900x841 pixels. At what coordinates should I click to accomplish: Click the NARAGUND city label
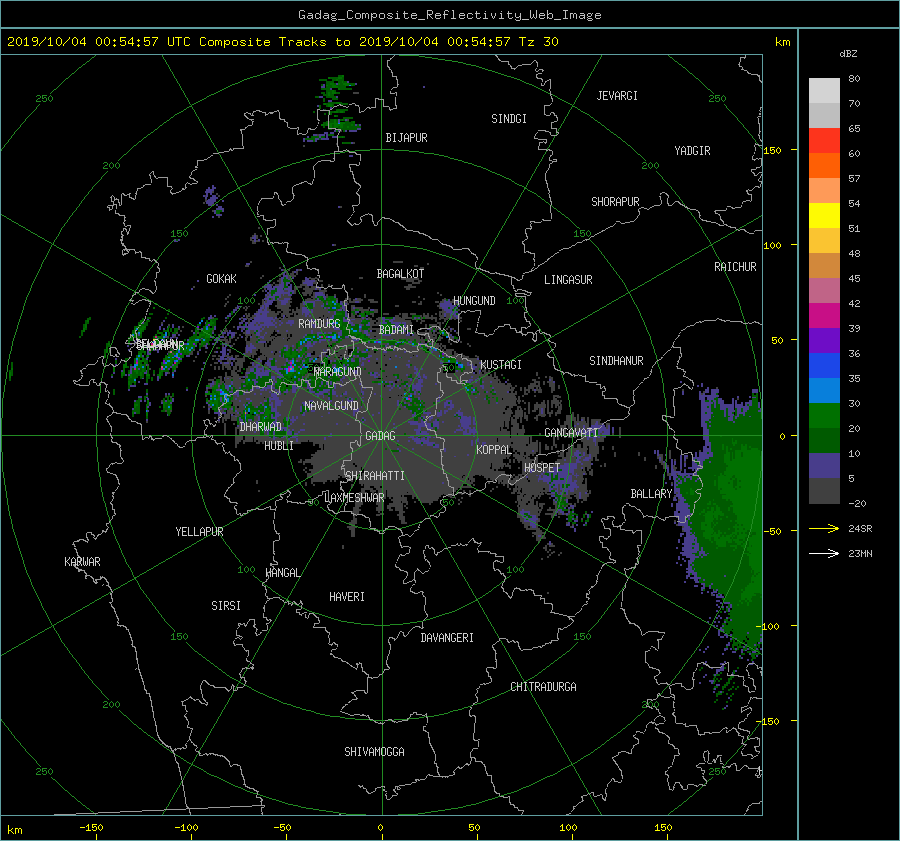coord(338,372)
